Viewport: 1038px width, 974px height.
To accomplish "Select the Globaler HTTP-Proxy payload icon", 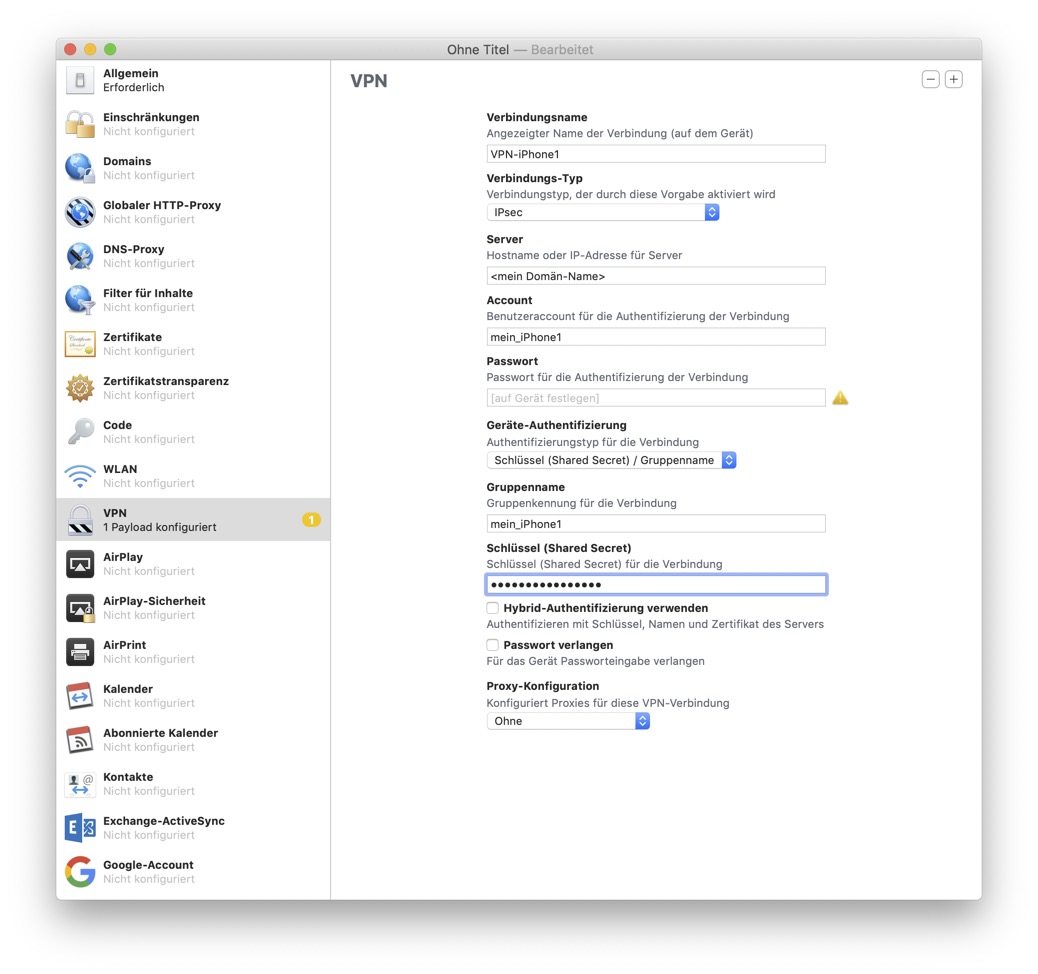I will (80, 212).
